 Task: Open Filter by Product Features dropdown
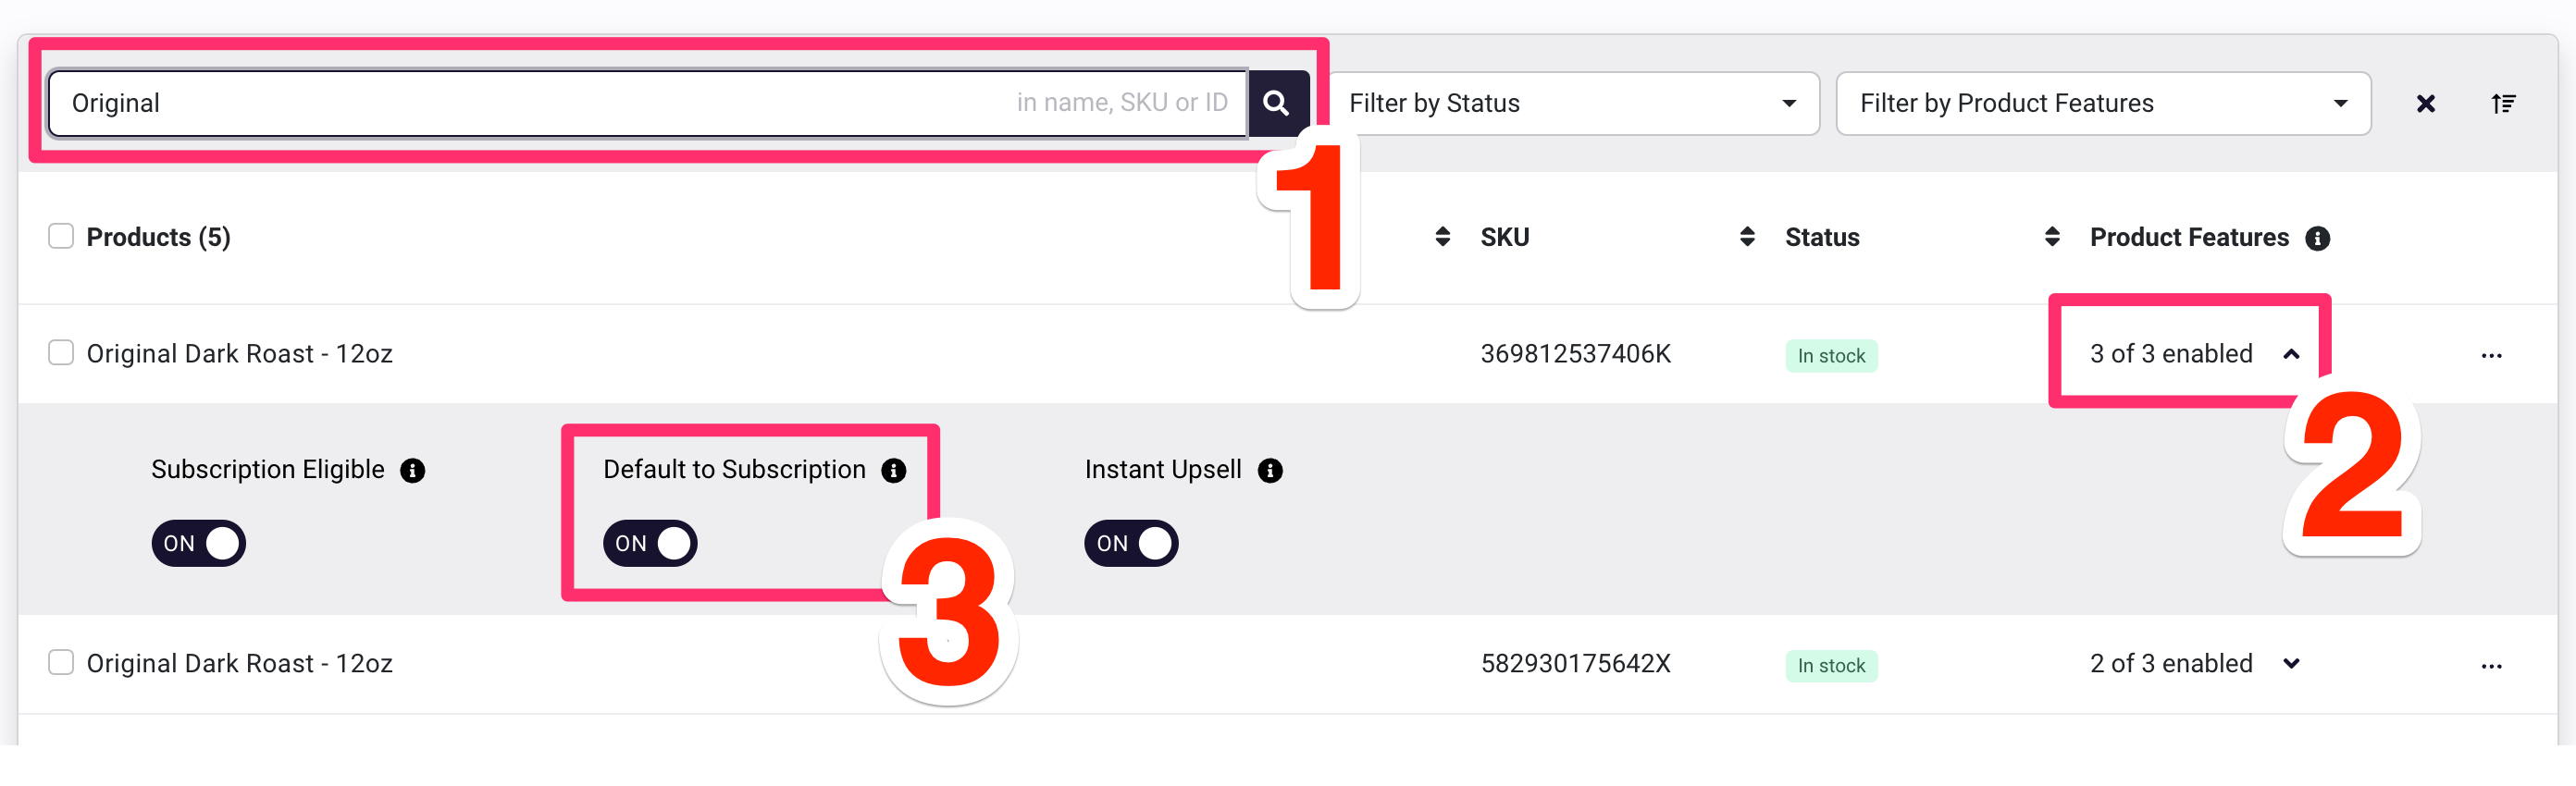tap(2103, 103)
